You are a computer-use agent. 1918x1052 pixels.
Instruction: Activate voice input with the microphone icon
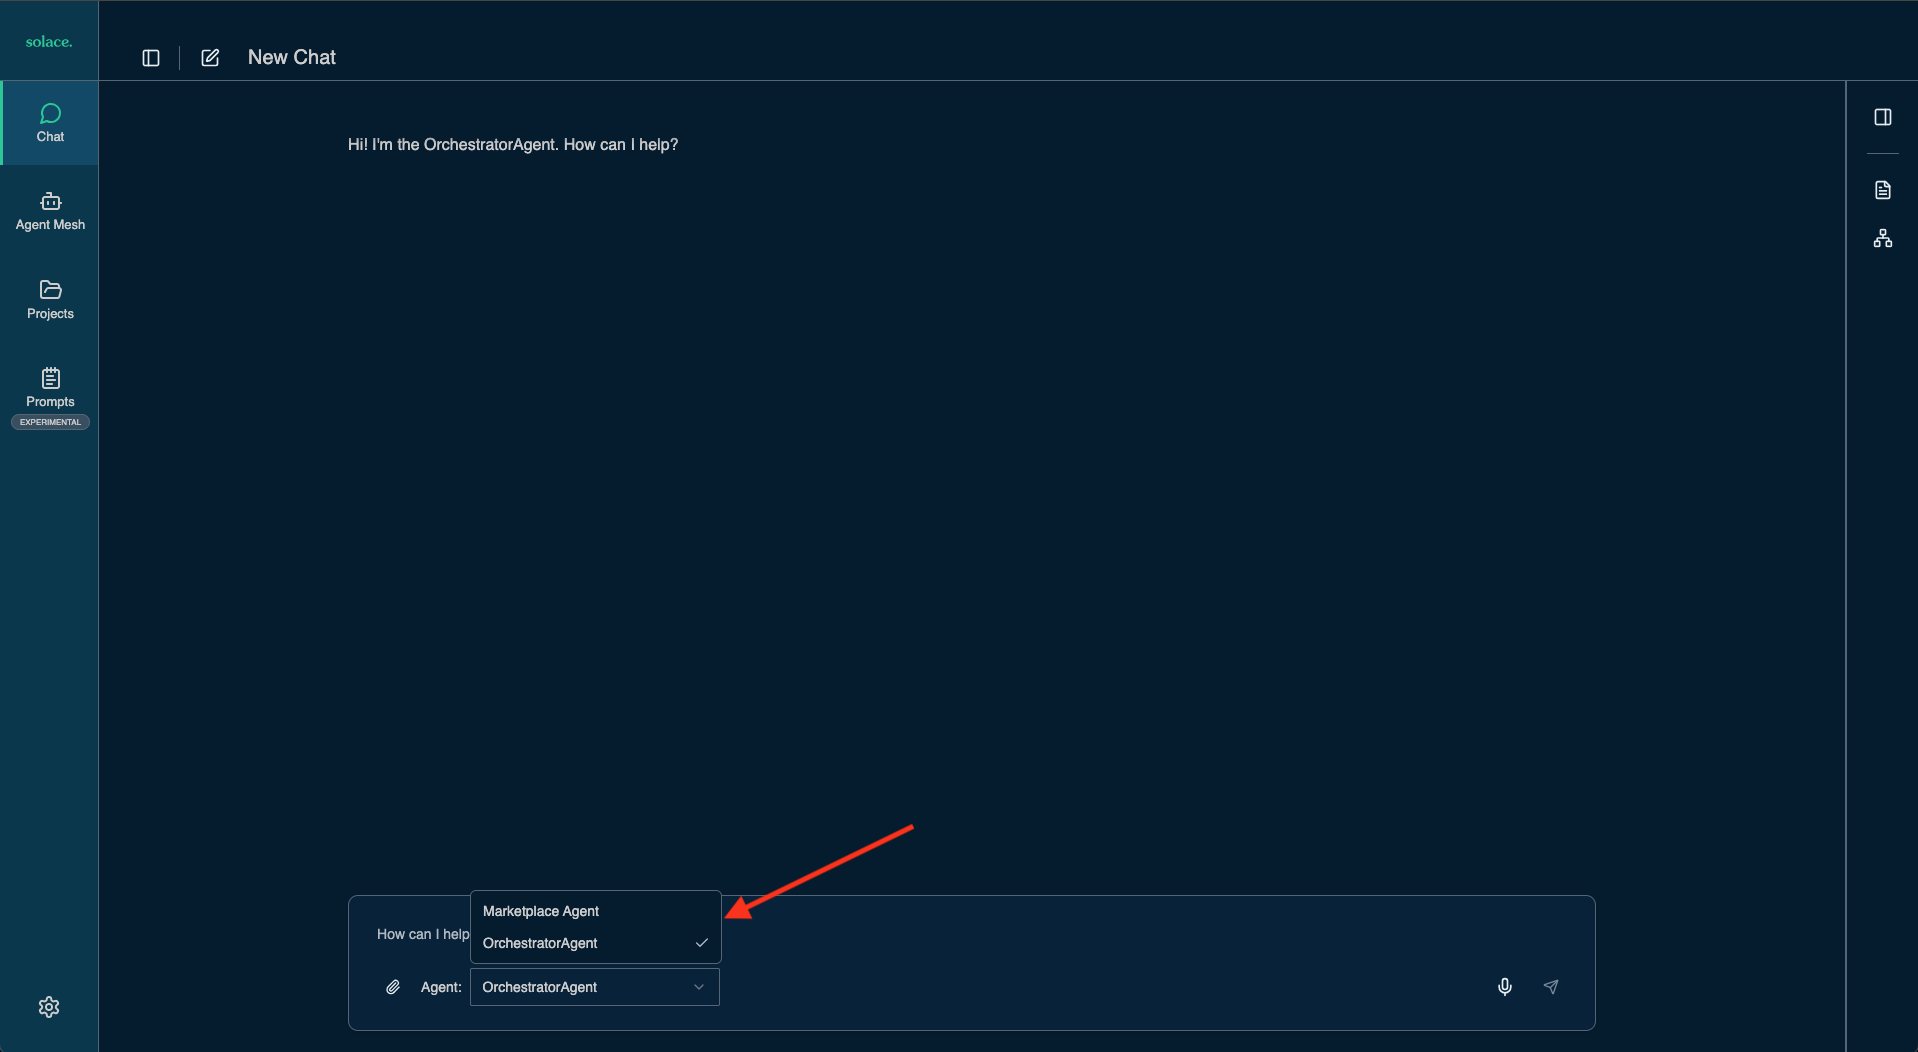[1504, 987]
